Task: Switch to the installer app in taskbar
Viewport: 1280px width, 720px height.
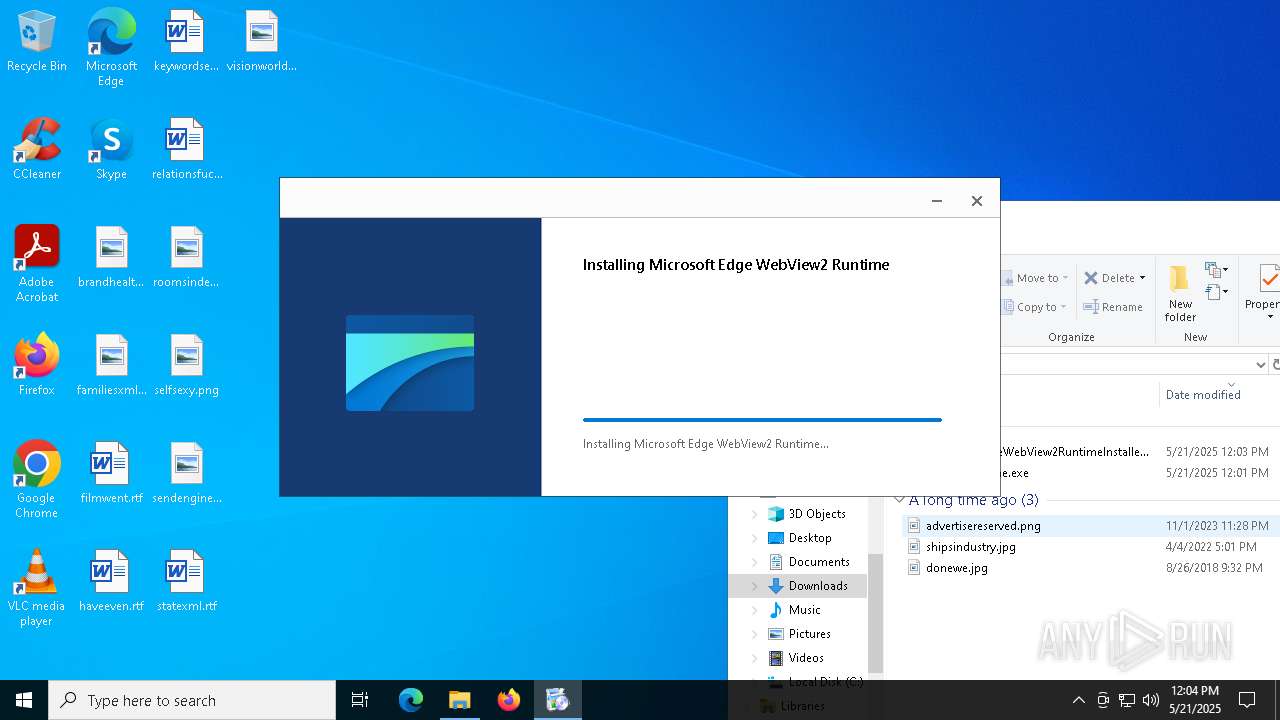Action: [557, 700]
